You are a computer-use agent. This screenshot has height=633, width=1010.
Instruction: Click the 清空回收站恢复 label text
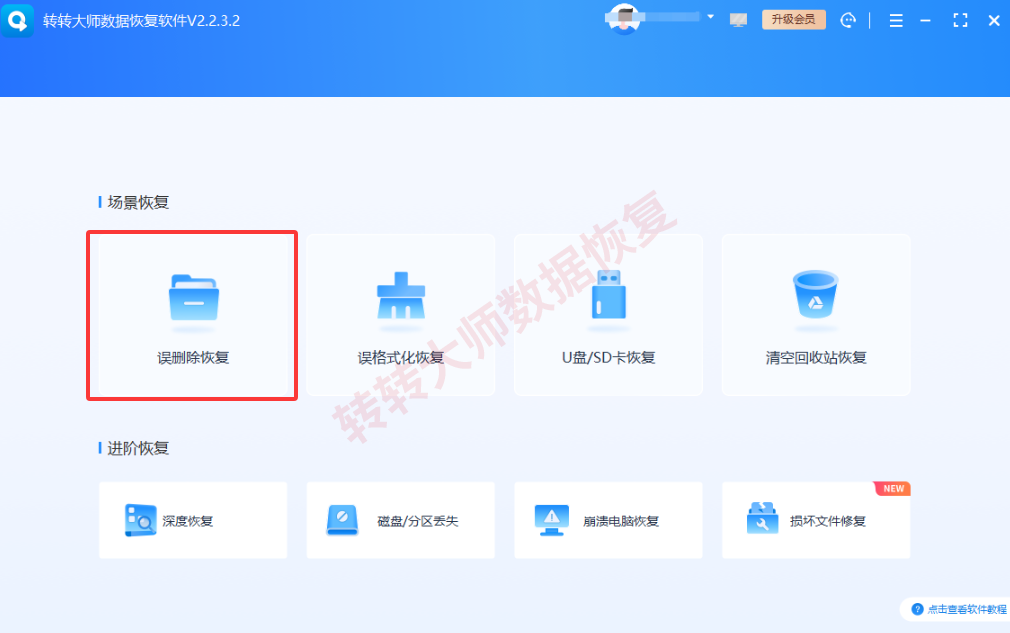[816, 357]
